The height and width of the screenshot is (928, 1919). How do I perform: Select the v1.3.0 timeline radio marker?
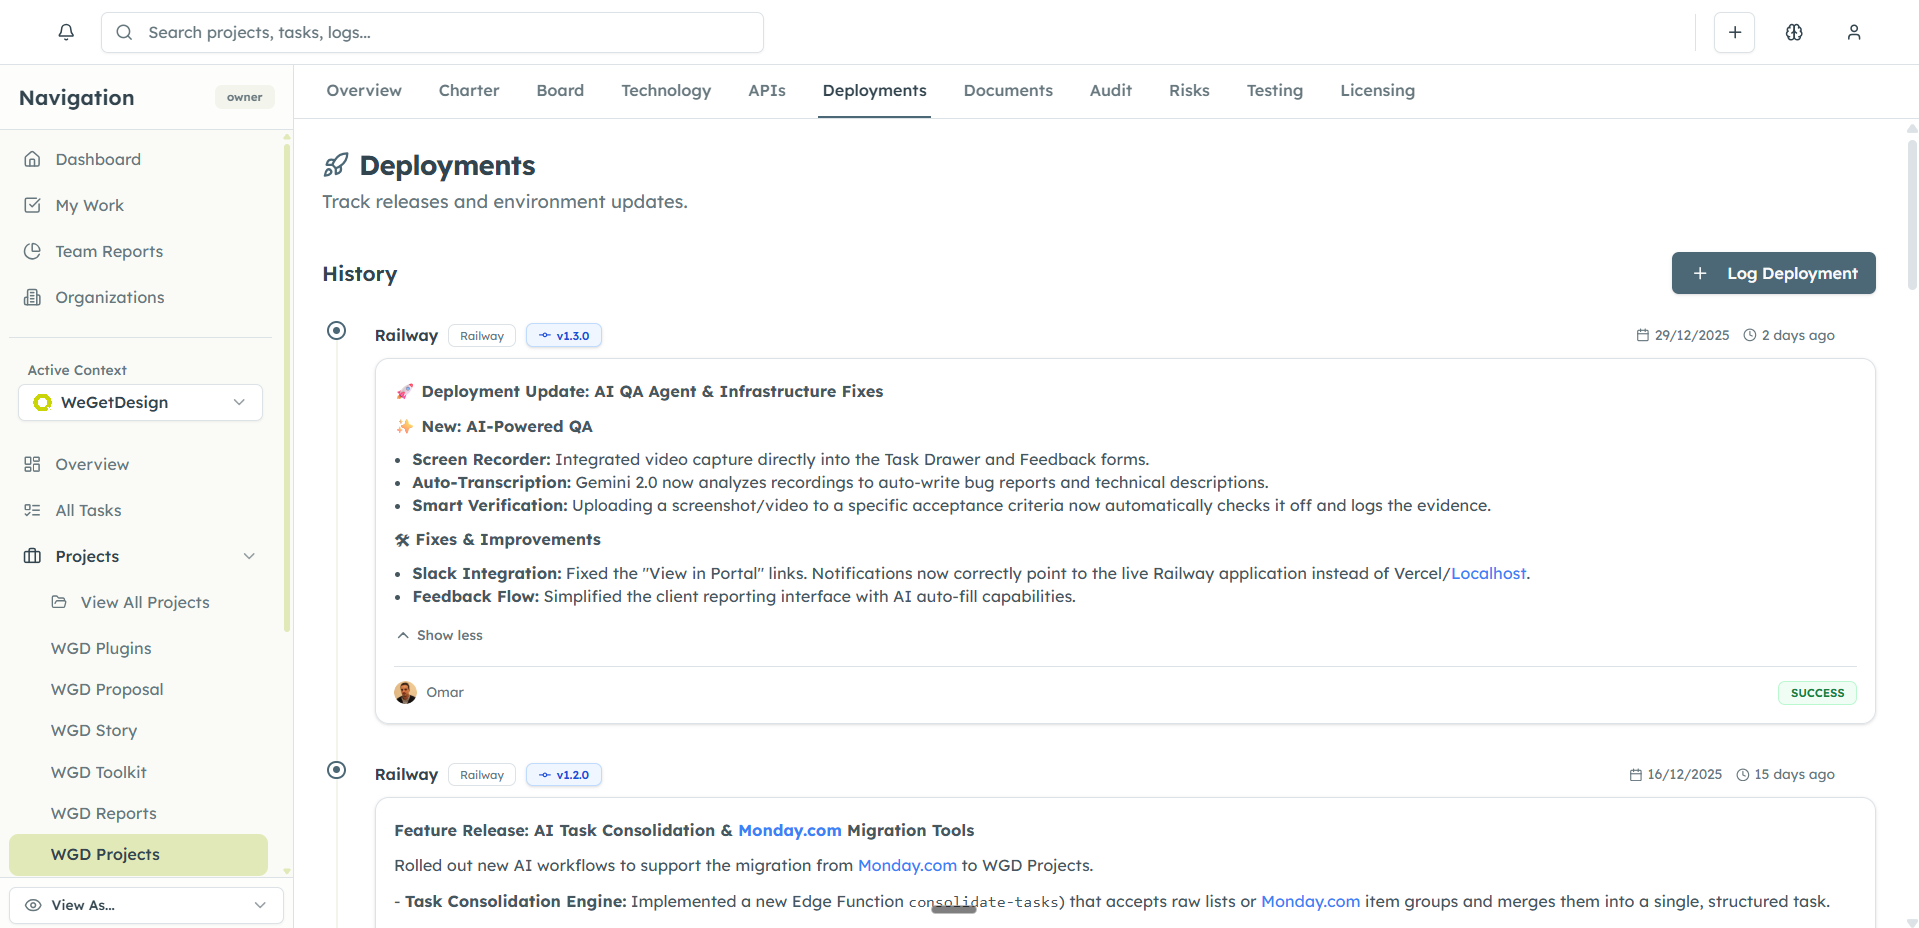coord(337,331)
